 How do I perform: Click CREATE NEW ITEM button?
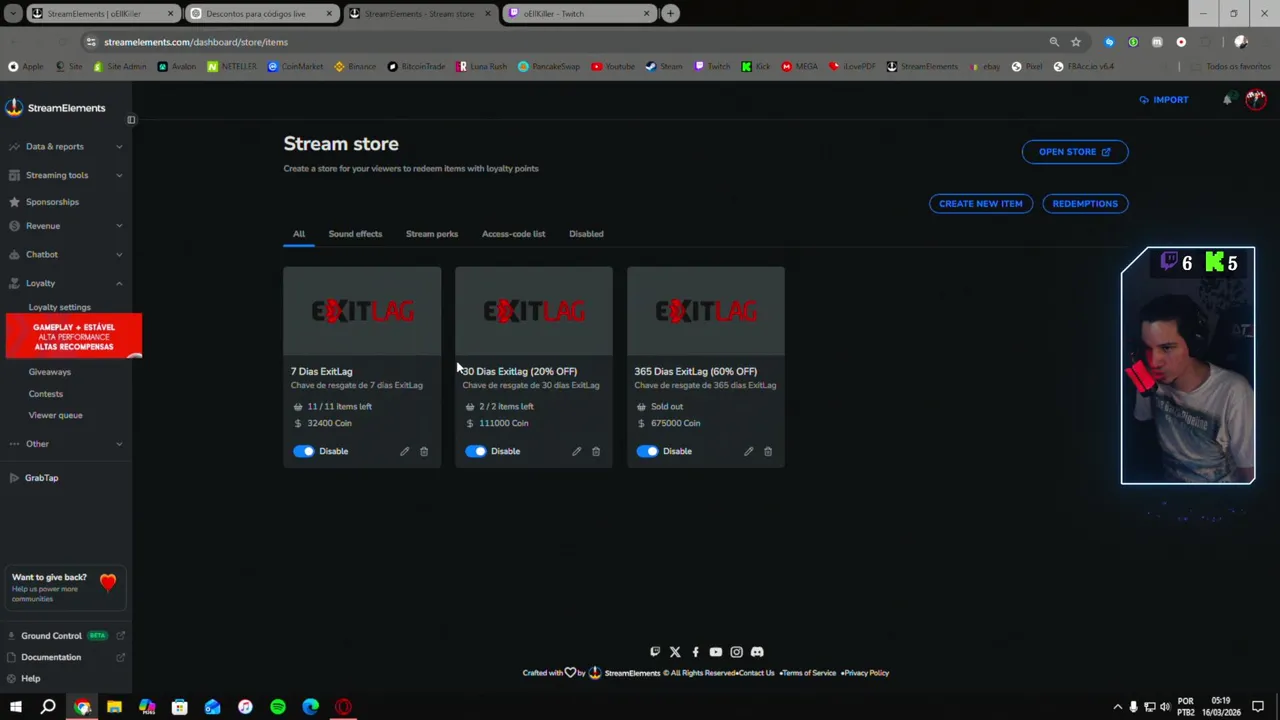(x=981, y=204)
